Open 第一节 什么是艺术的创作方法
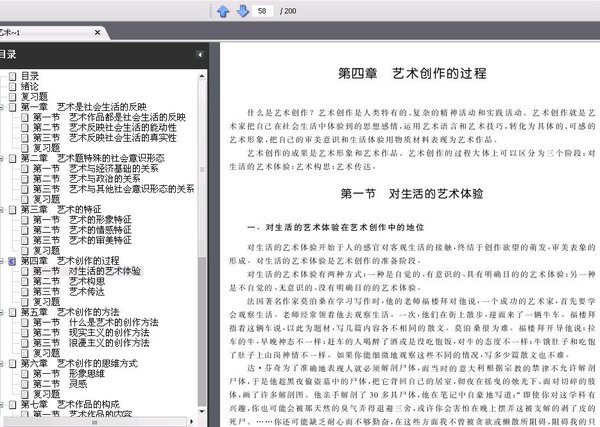This screenshot has width=600, height=427. tap(96, 323)
